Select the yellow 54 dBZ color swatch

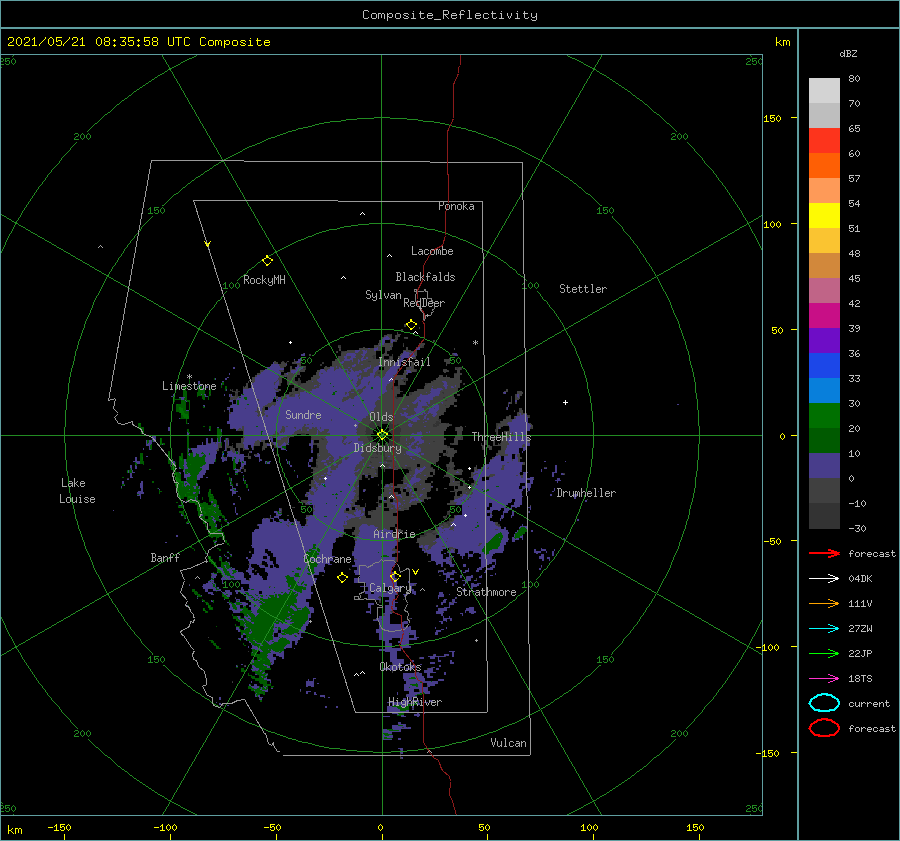coord(824,216)
